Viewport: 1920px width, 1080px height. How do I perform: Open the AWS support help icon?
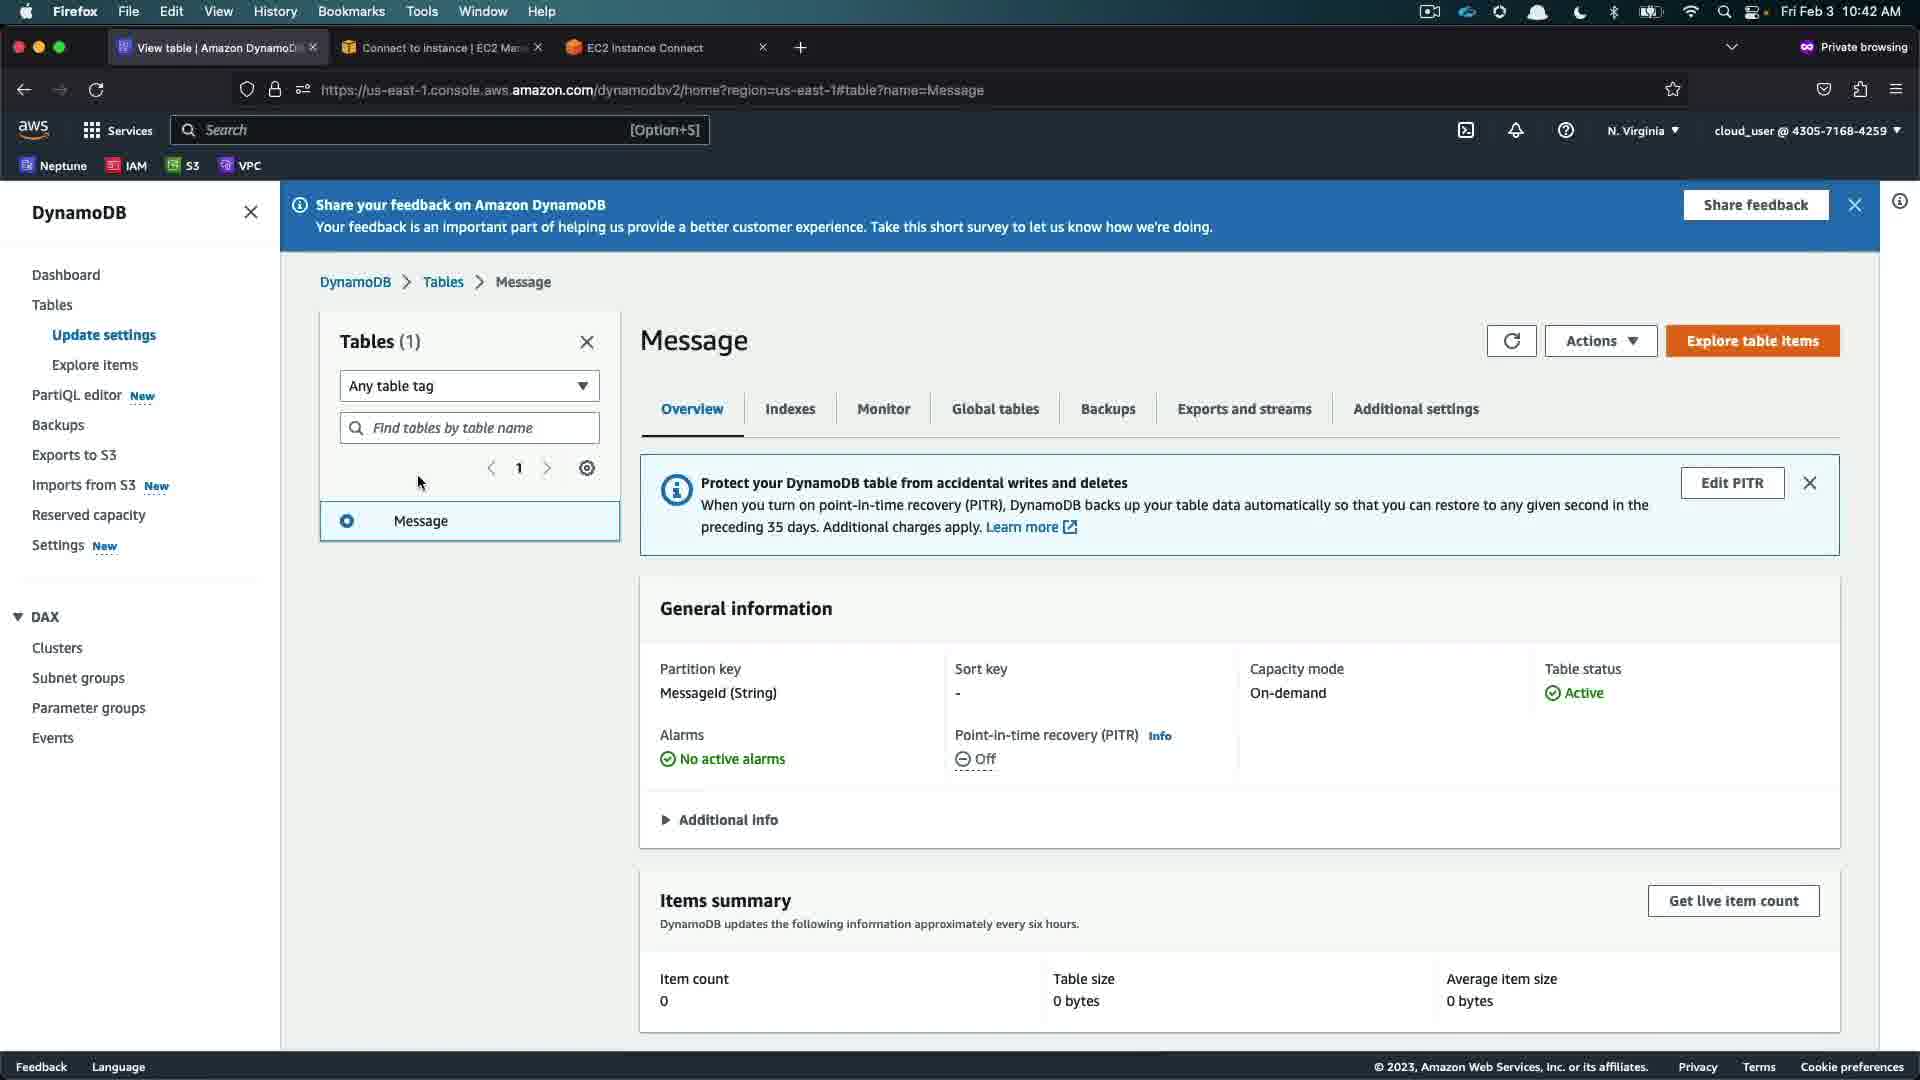(1566, 130)
